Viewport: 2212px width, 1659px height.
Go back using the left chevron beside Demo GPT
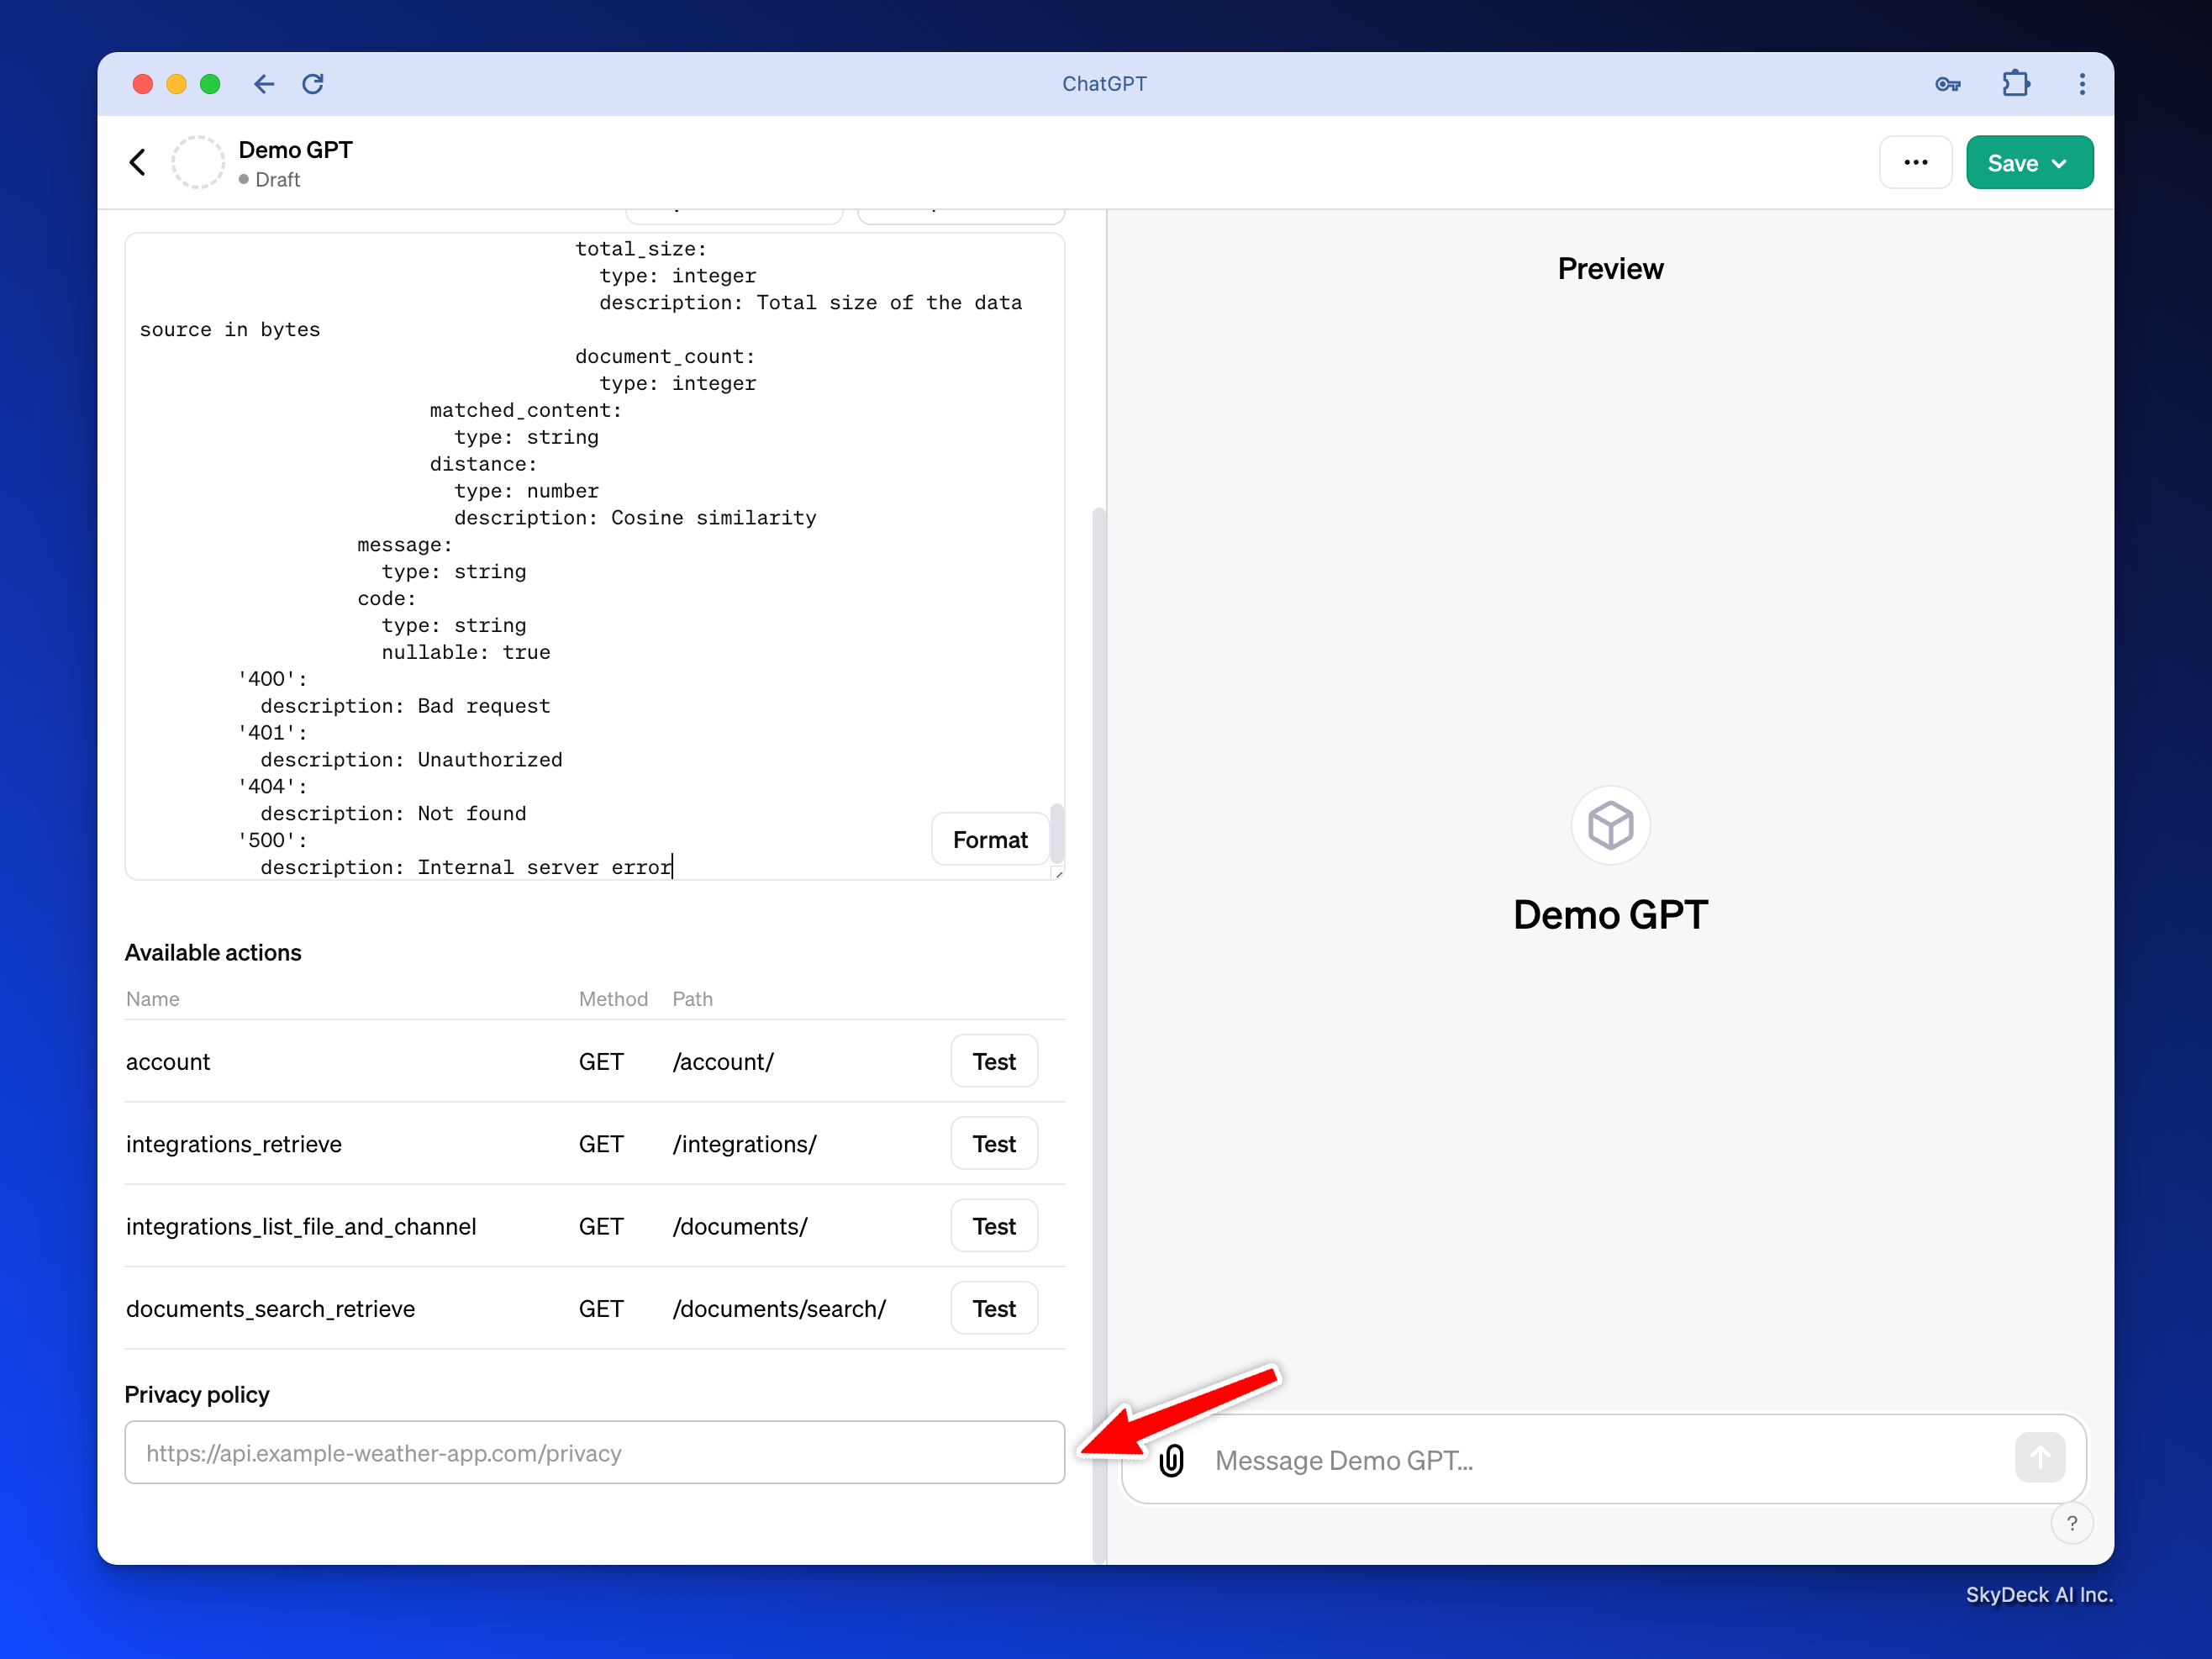tap(138, 162)
